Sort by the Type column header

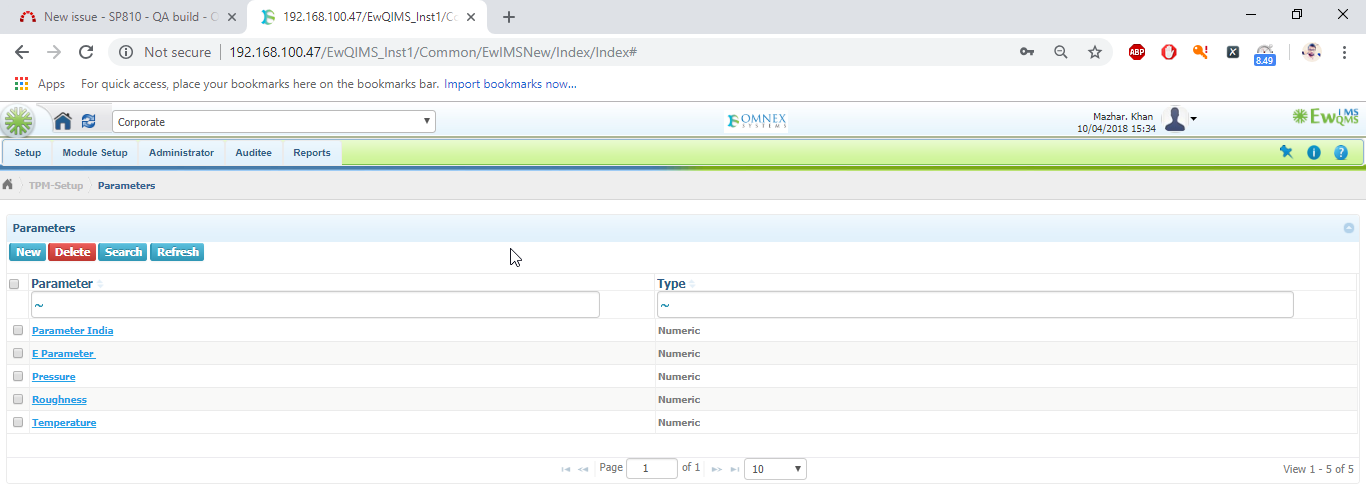pos(671,284)
